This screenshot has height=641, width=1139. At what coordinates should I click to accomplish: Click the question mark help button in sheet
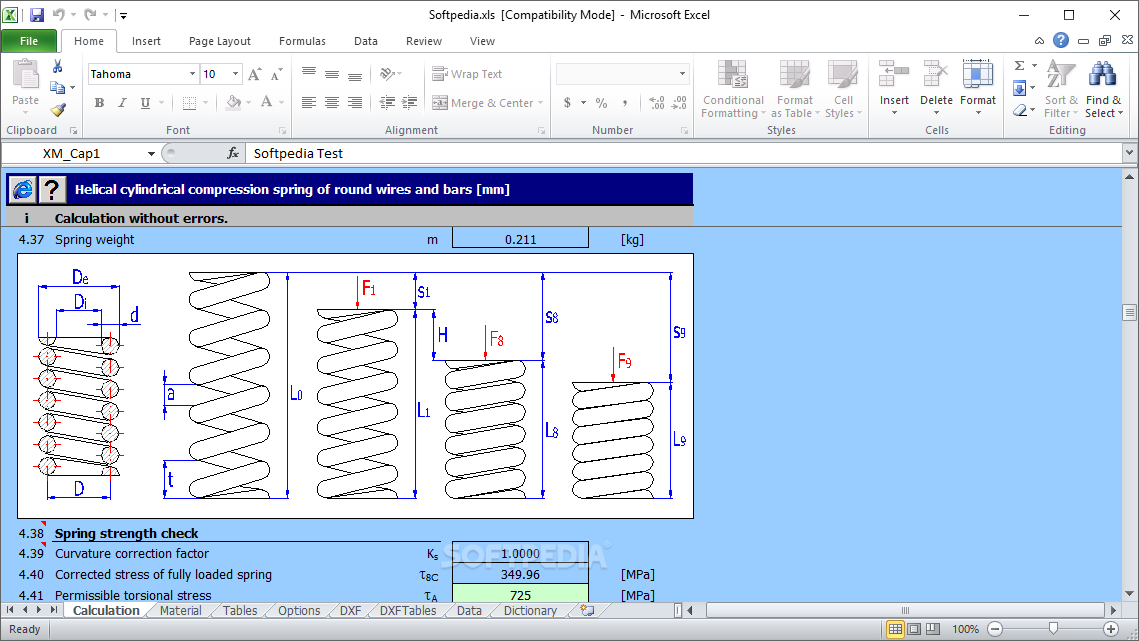(52, 190)
